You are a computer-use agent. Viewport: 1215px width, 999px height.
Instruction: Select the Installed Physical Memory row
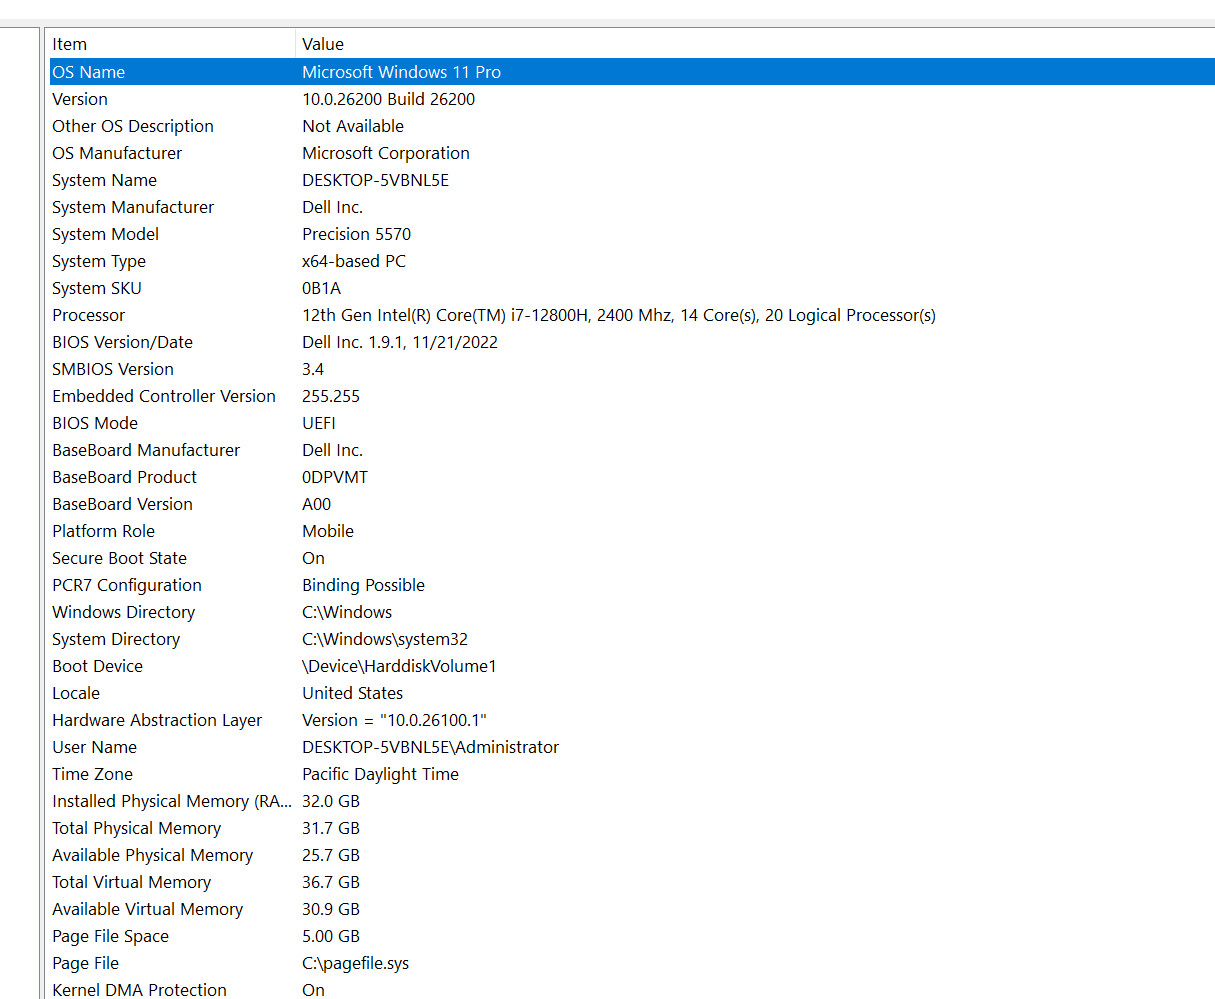pyautogui.click(x=632, y=801)
